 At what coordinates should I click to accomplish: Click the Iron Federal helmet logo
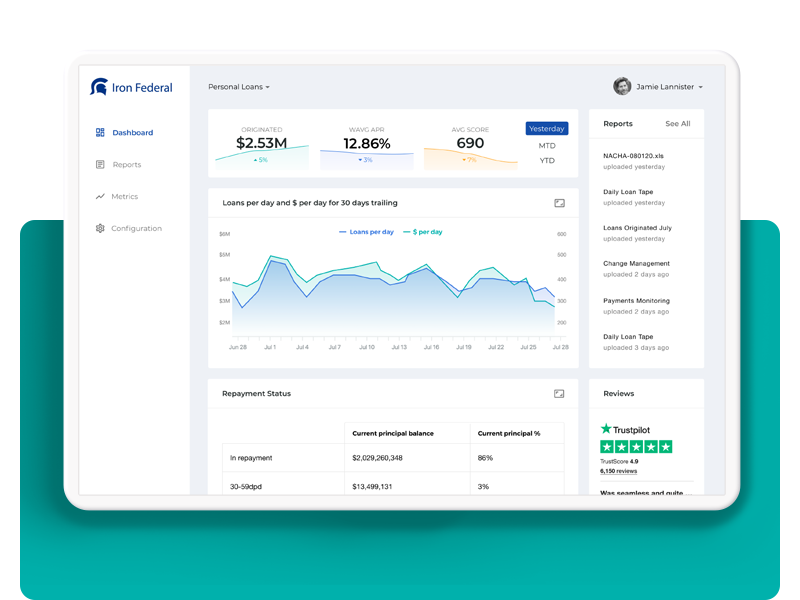(x=98, y=87)
